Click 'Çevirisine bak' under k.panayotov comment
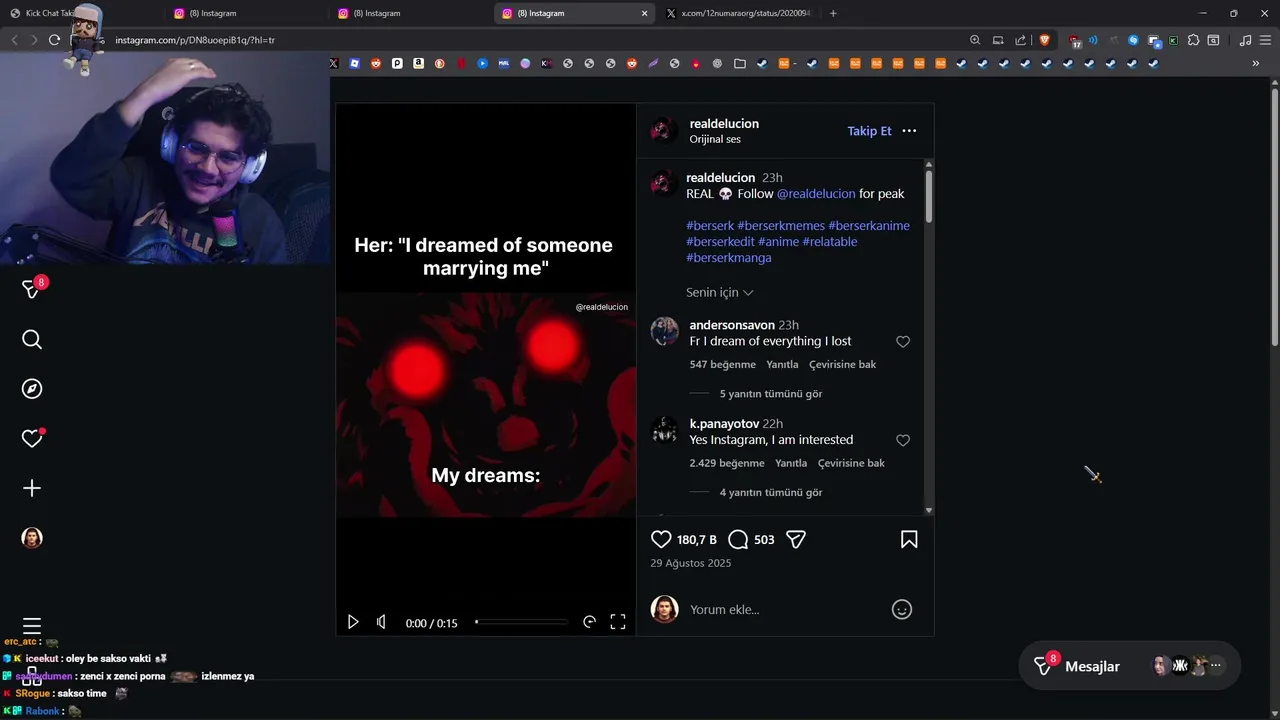The image size is (1280, 720). pos(851,463)
